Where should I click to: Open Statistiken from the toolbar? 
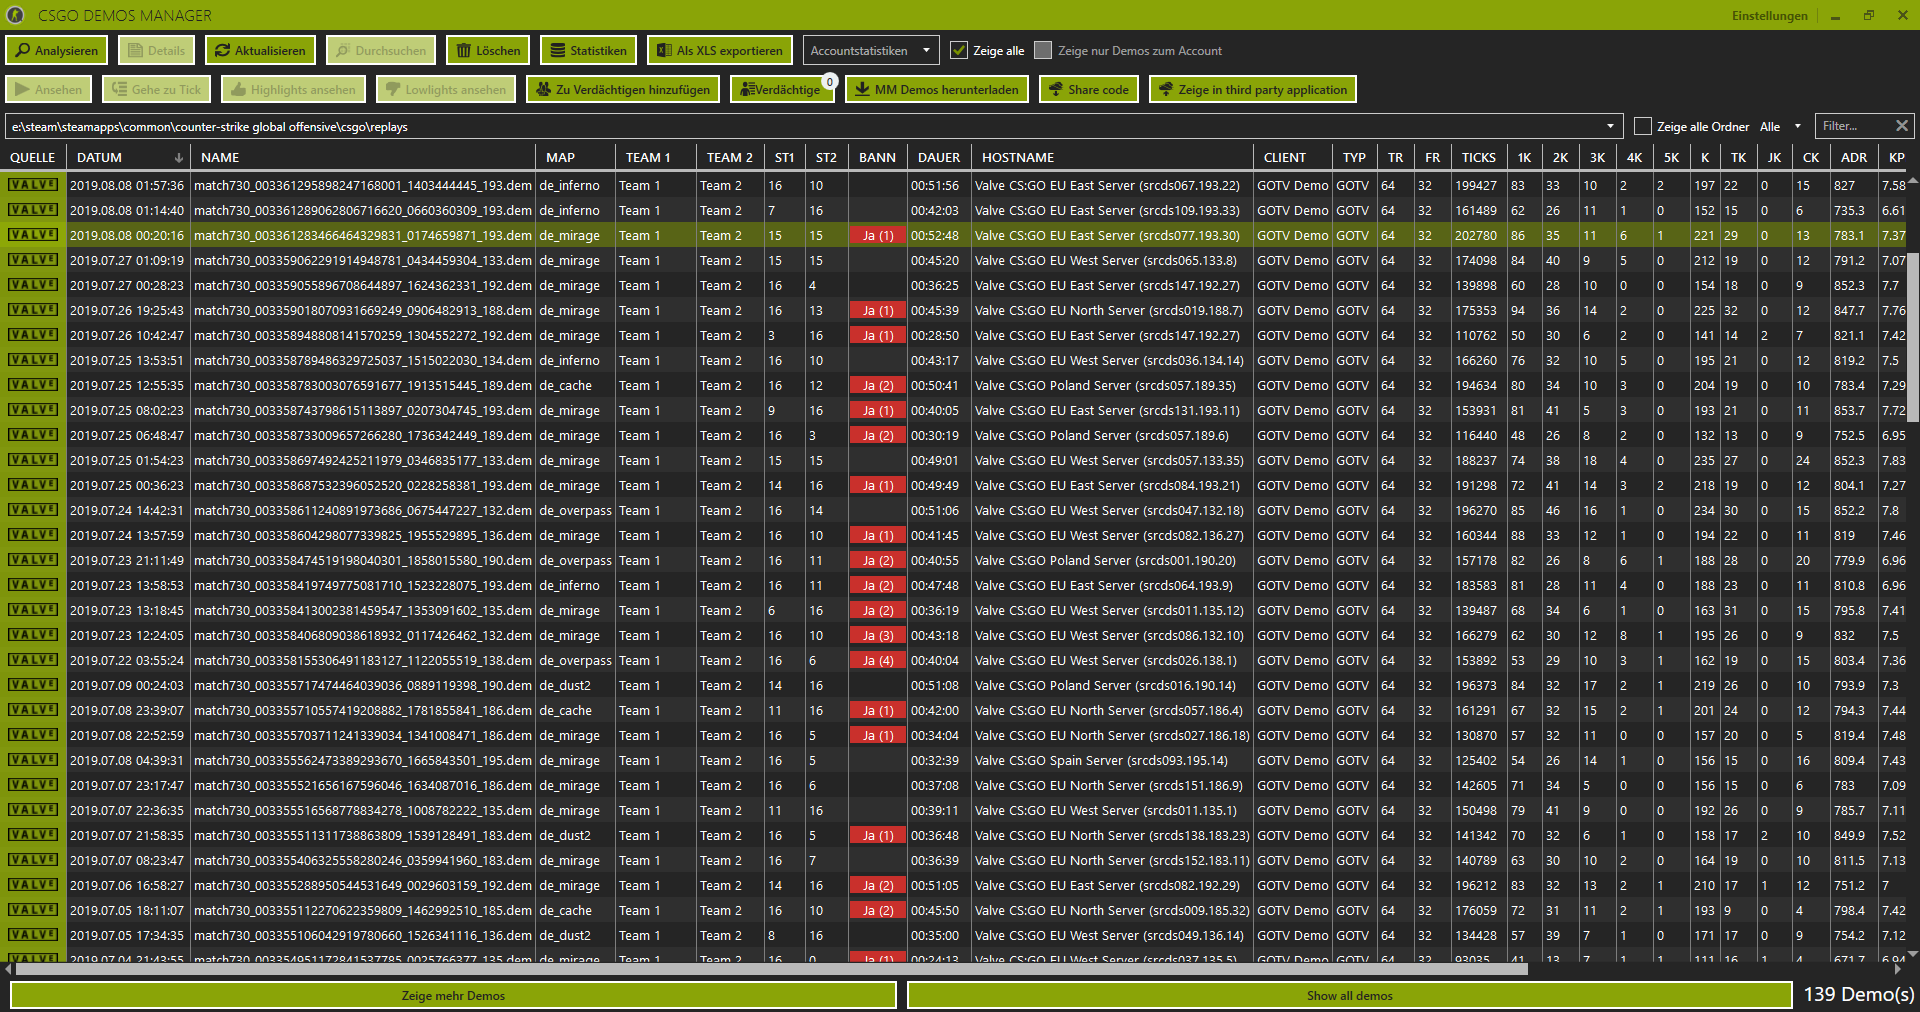click(588, 50)
